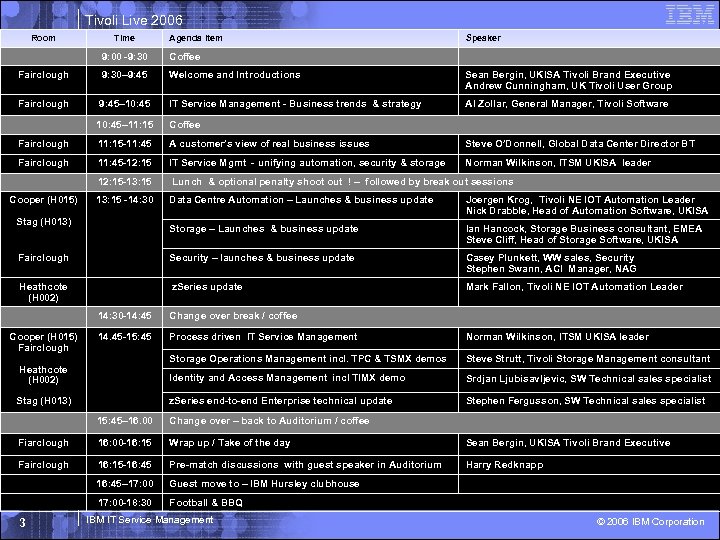Select 'Srdjan Ljubisavljevic, SW Technical sales specialist'
This screenshot has height=540, width=720.
pos(589,379)
